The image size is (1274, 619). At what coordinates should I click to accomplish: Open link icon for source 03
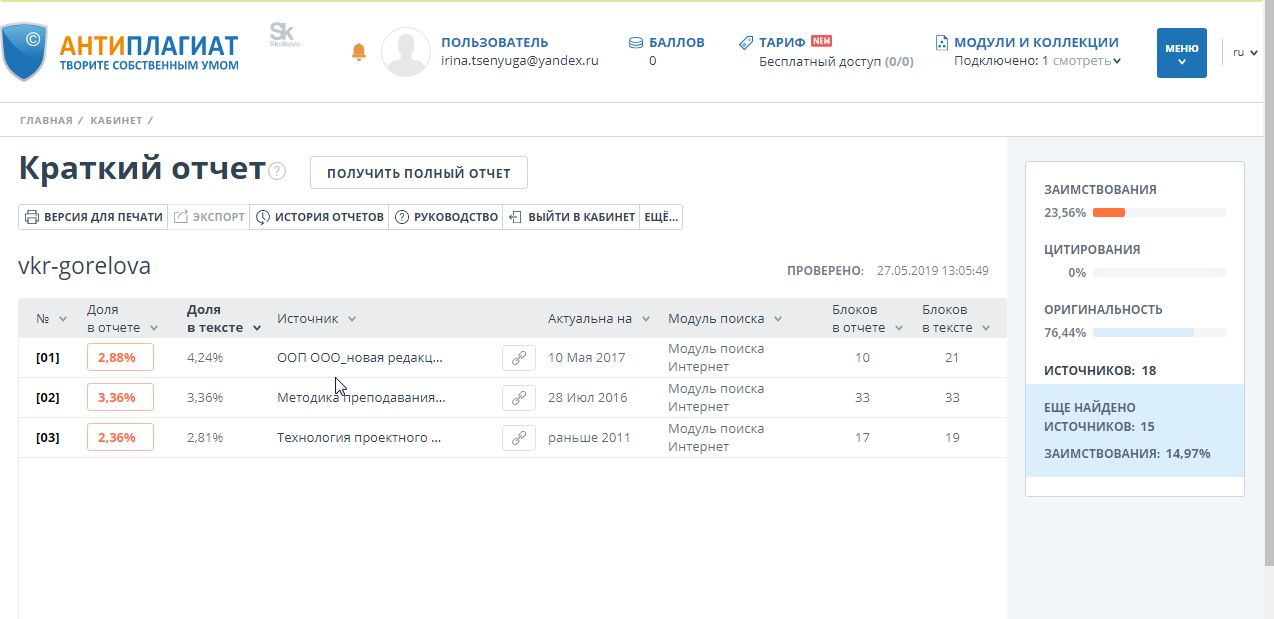pos(518,438)
